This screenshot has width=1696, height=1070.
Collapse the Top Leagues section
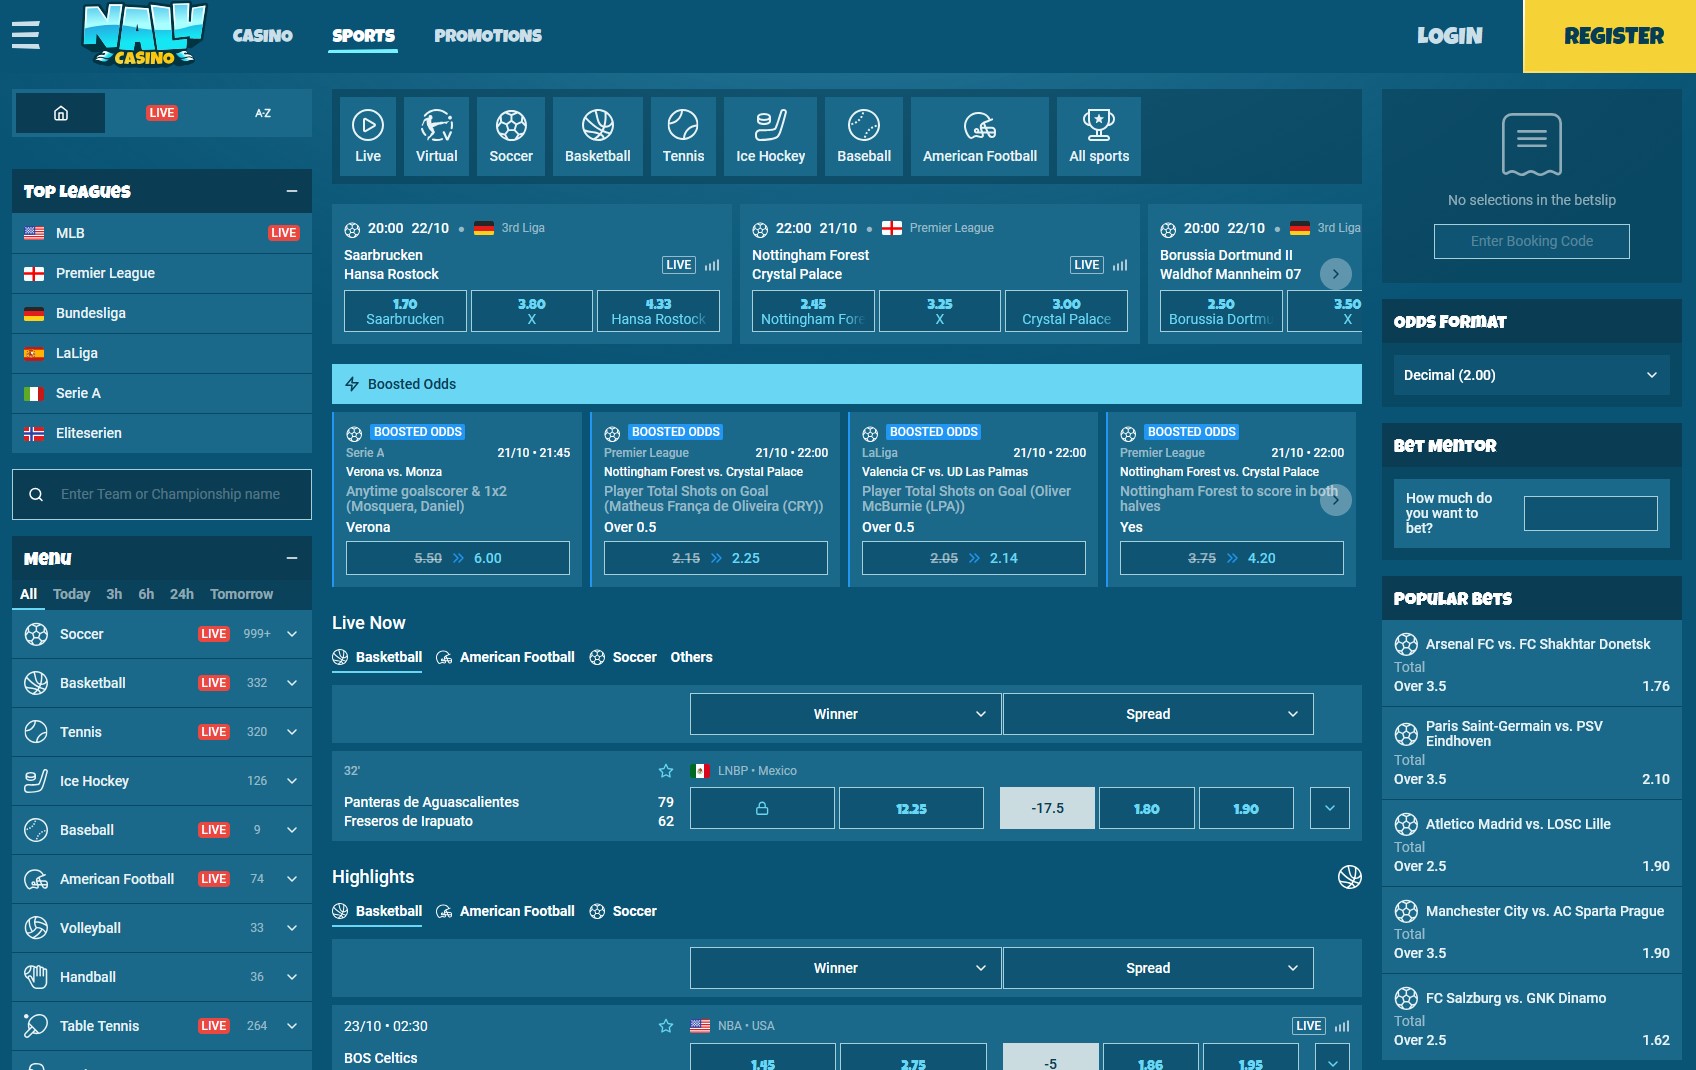(x=292, y=191)
